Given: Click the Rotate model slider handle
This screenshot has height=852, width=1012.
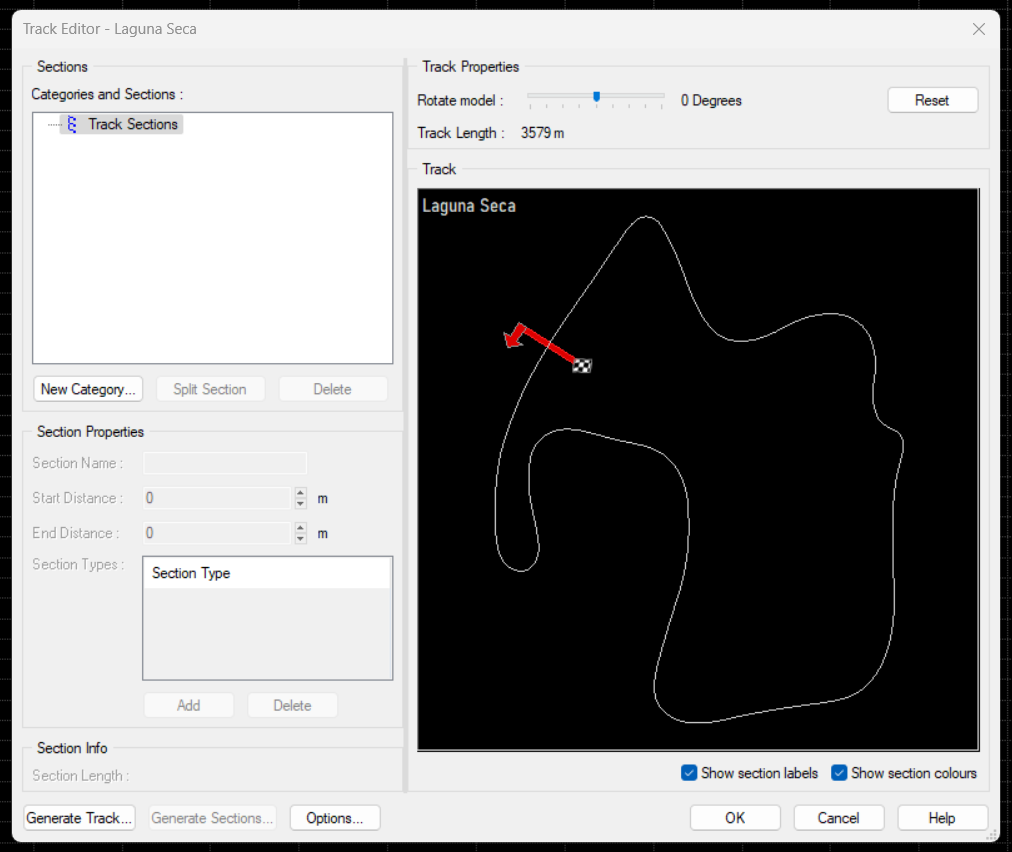Looking at the screenshot, I should tap(597, 97).
